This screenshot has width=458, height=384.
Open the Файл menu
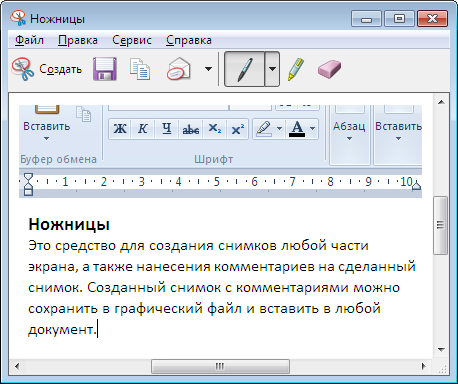coord(29,40)
